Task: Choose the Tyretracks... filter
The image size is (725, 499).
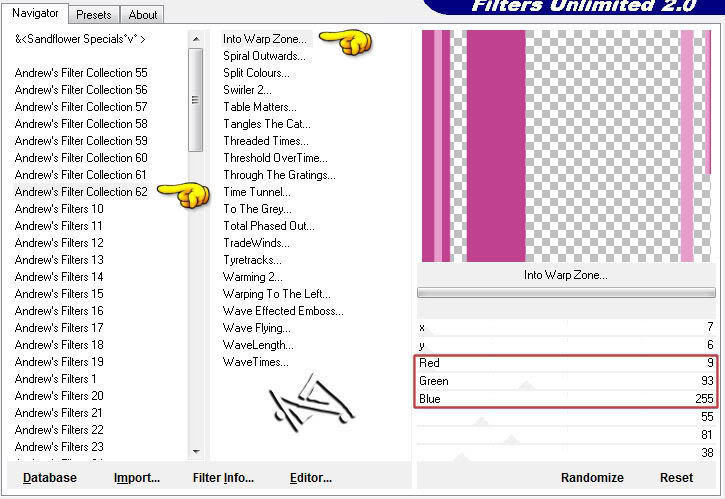Action: coord(252,260)
